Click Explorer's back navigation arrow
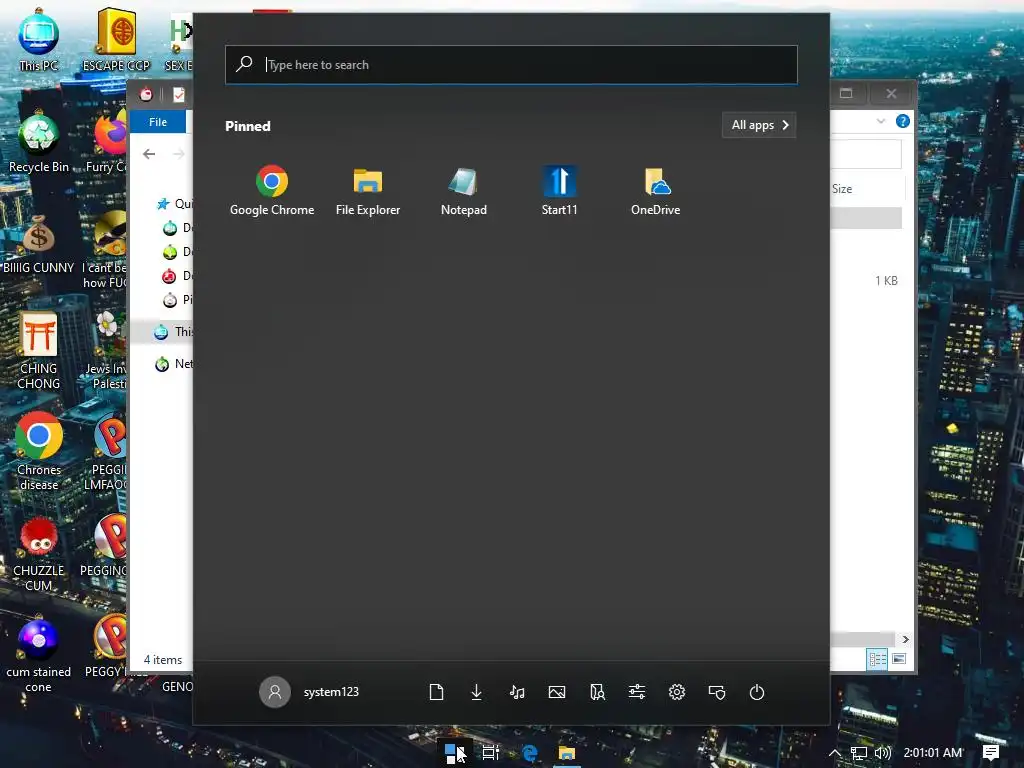Screen dimensions: 1024x768 click(x=149, y=154)
